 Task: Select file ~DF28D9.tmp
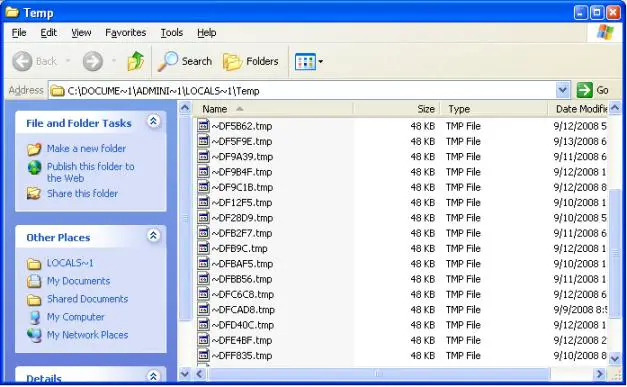tap(242, 218)
